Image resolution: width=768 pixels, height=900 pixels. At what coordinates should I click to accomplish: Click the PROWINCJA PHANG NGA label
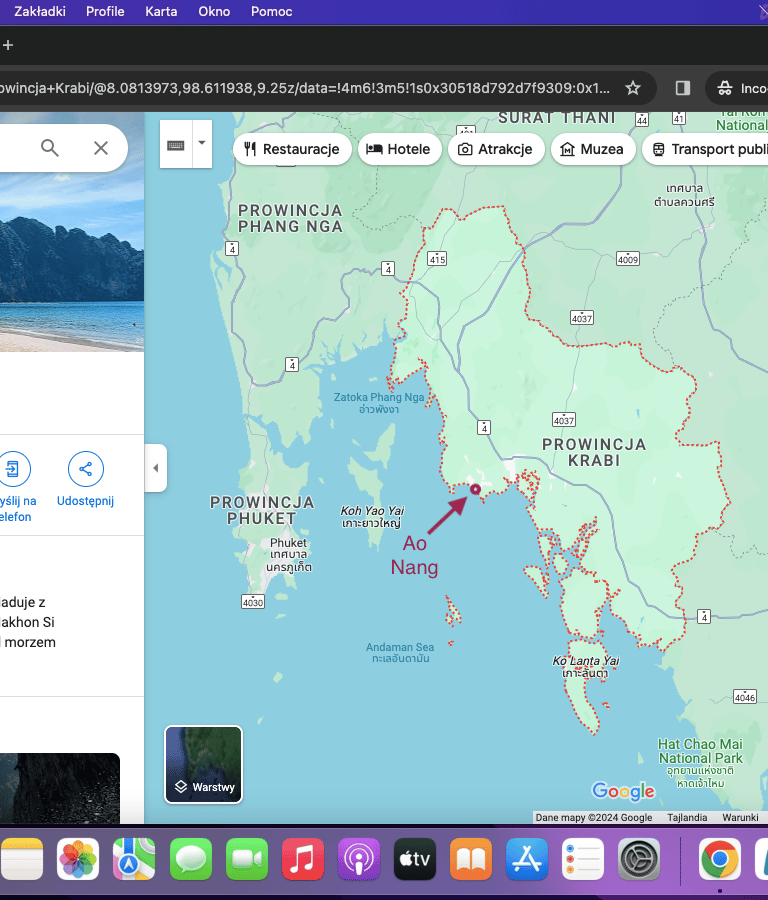290,219
